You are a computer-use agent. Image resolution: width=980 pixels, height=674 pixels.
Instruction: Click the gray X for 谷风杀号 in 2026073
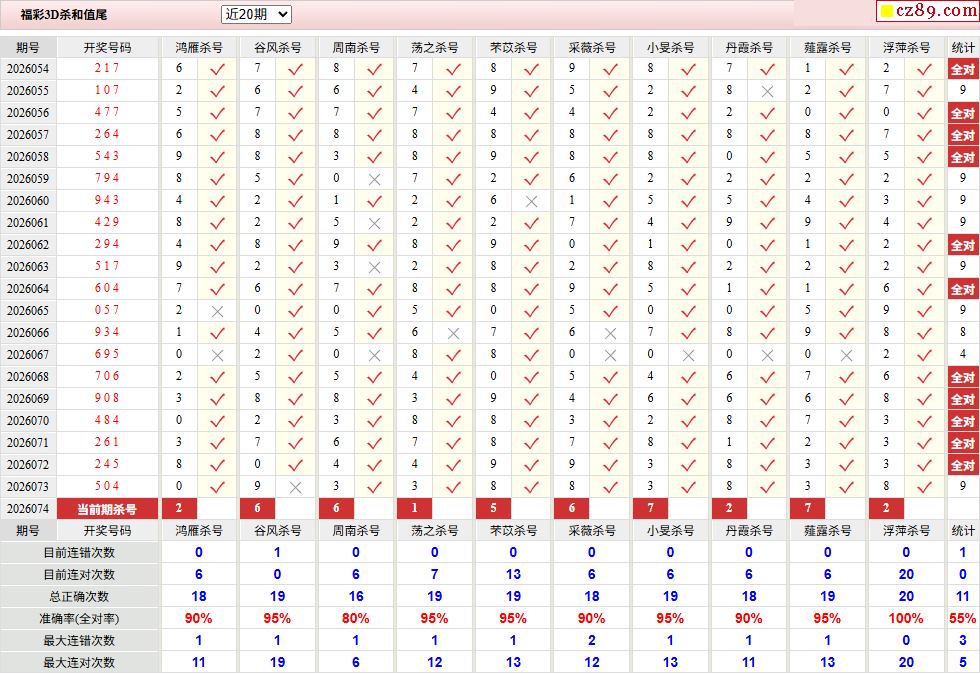(296, 487)
